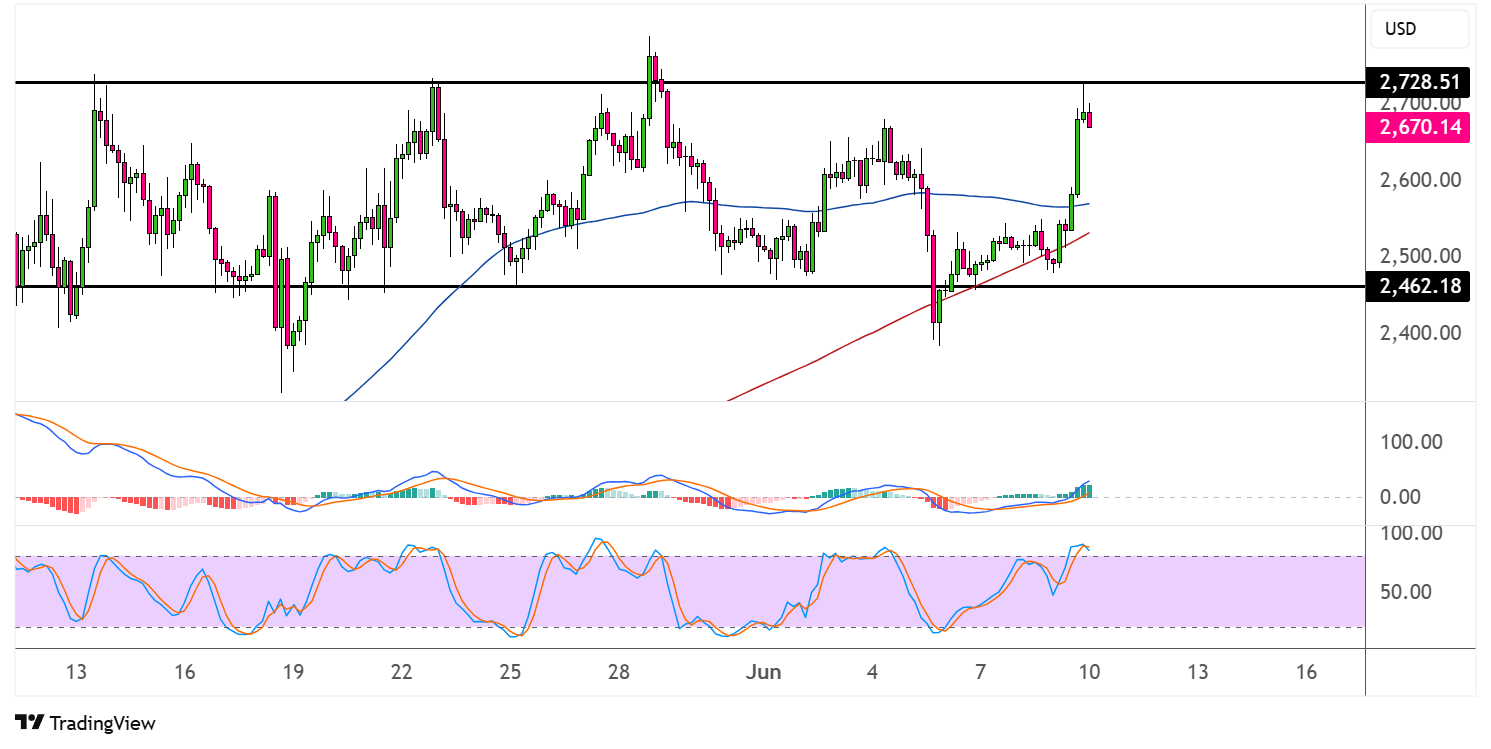Select the 2,670.14 current price label
This screenshot has width=1491, height=749.
tap(1419, 127)
